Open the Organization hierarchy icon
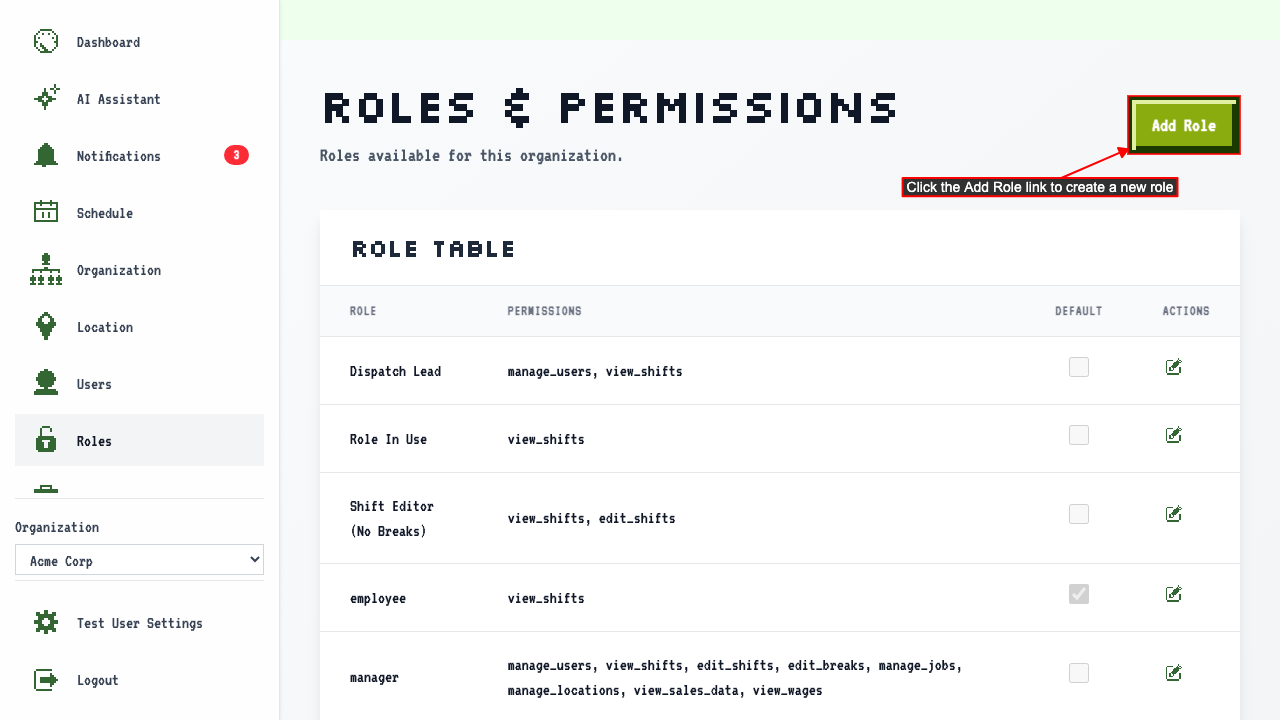 click(x=46, y=270)
